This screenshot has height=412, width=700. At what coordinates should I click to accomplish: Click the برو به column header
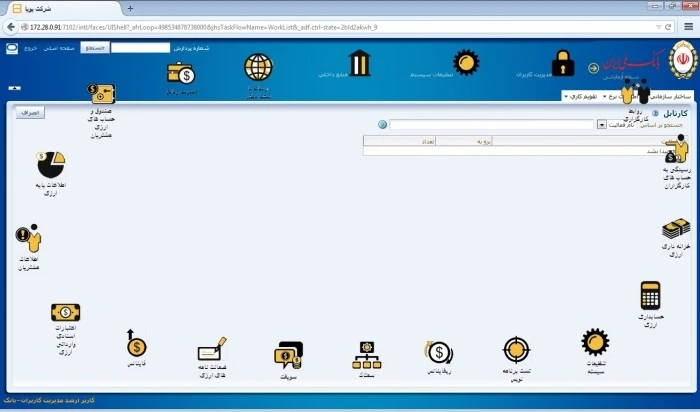464,141
